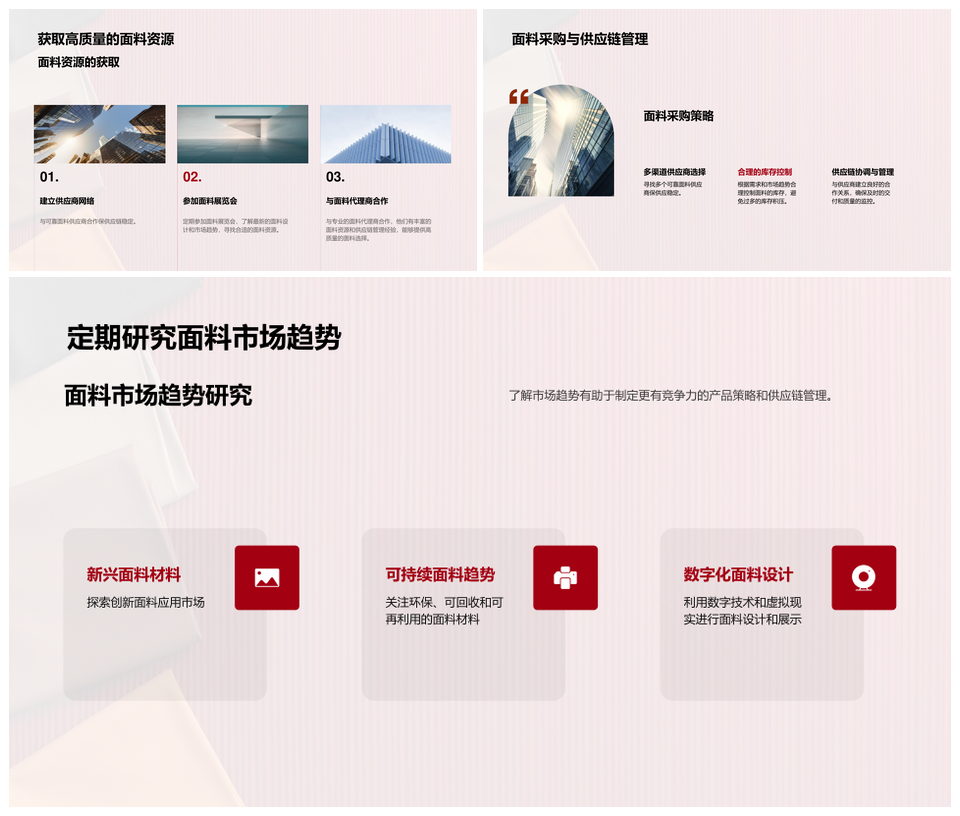Viewport: 960px width, 816px height.
Task: Select the 面料采购策略 heading text
Action: tap(678, 116)
